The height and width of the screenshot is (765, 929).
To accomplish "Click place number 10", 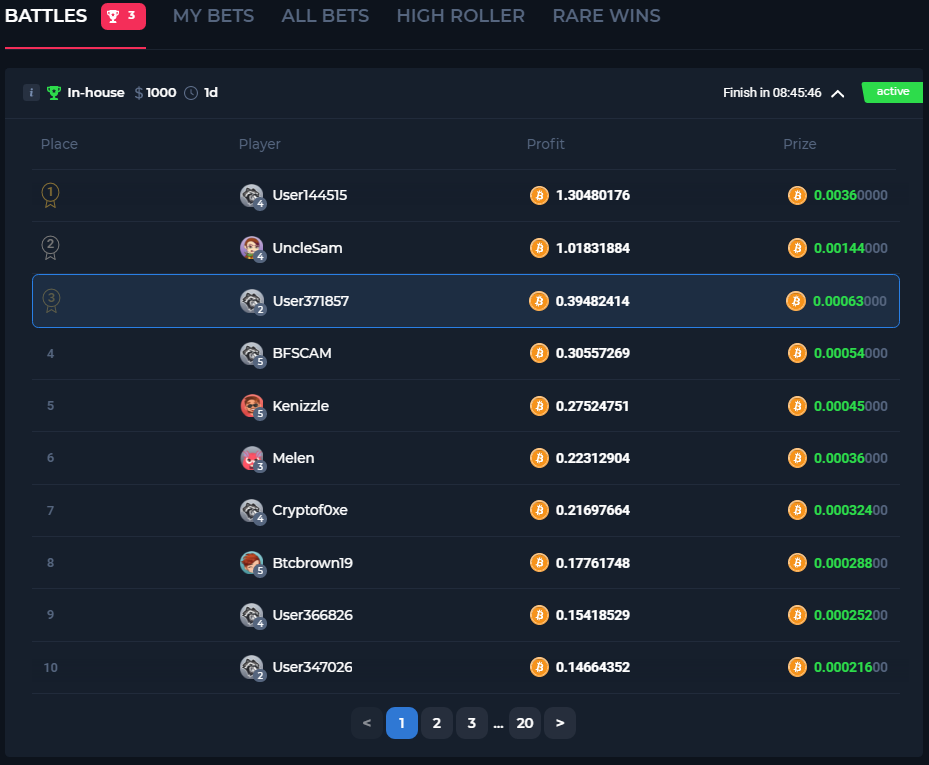I will tap(50, 668).
